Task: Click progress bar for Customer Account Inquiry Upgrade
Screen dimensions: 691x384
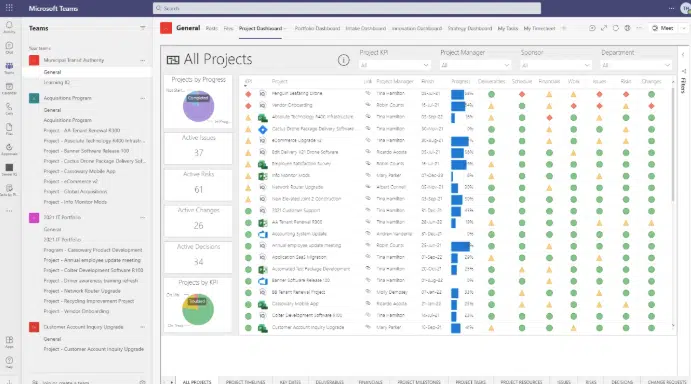Action: point(456,328)
